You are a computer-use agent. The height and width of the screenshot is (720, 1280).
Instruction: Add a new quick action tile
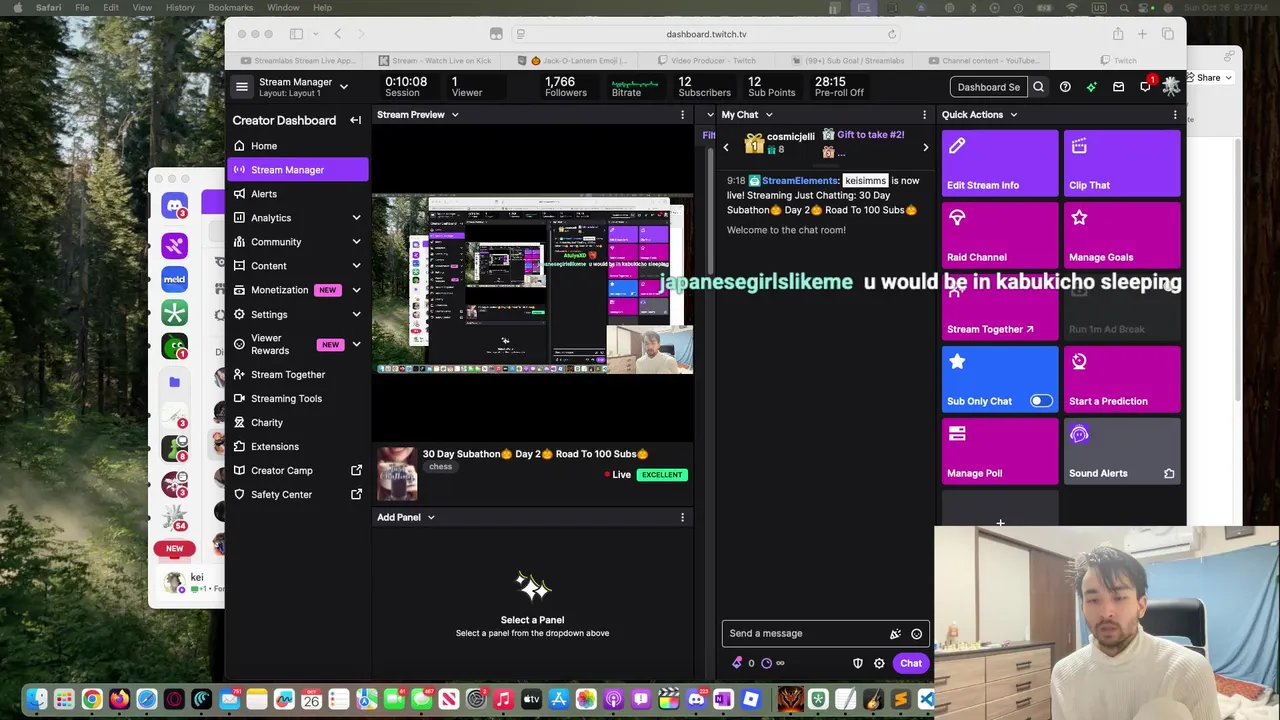pos(1000,523)
